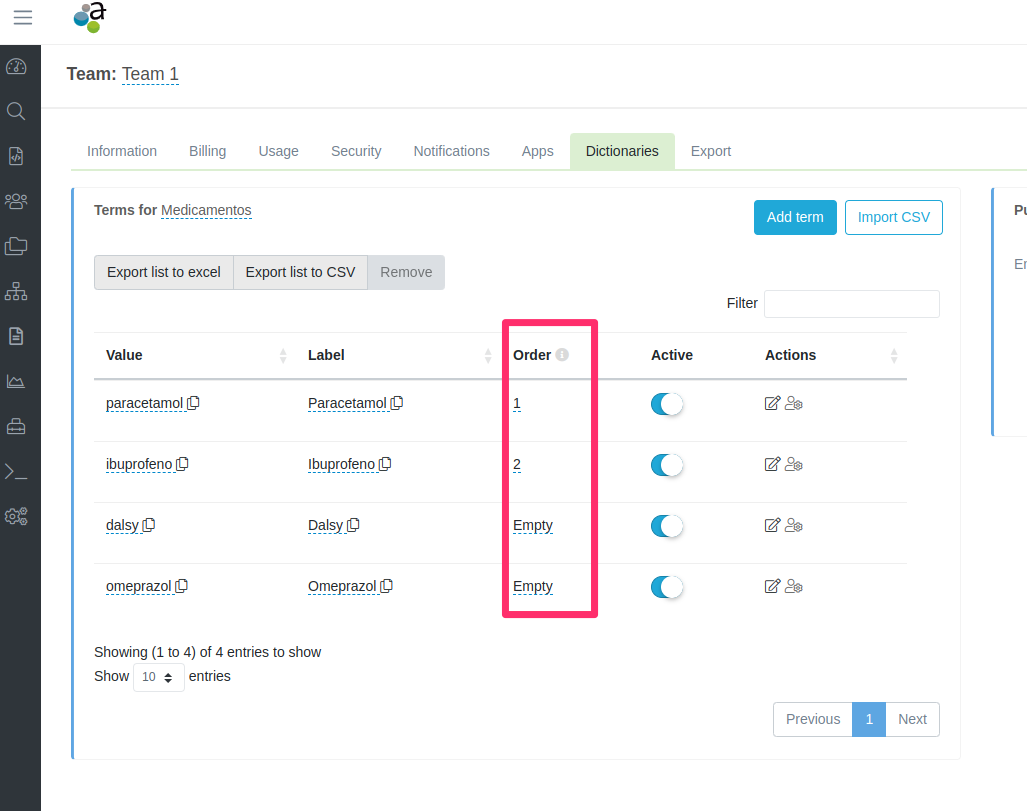Image resolution: width=1027 pixels, height=811 pixels.
Task: Open the dashboard gauge icon in sidebar
Action: click(x=16, y=67)
